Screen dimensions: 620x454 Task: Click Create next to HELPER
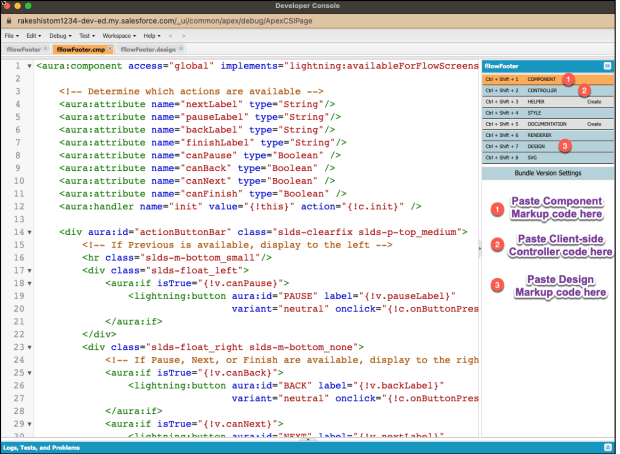594,101
